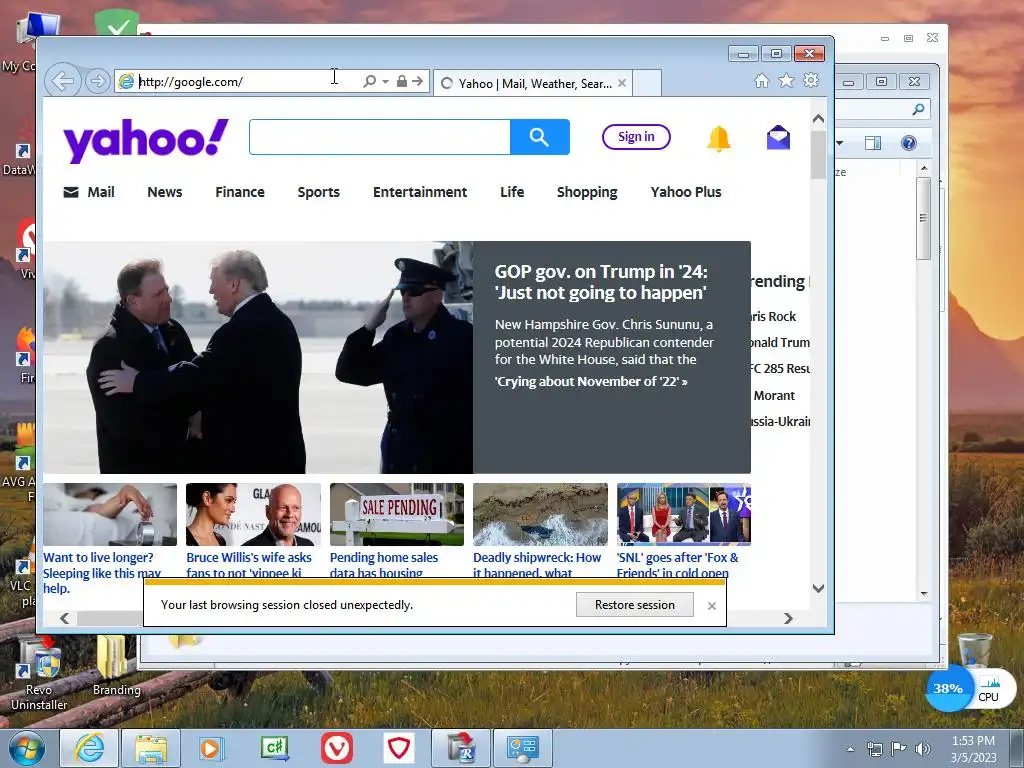Open Revo Uninstaller taskbar icon
This screenshot has height=768, width=1024.
click(461, 748)
